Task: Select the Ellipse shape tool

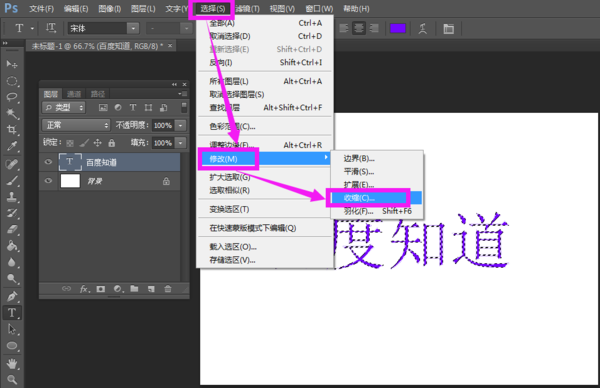Action: click(12, 346)
